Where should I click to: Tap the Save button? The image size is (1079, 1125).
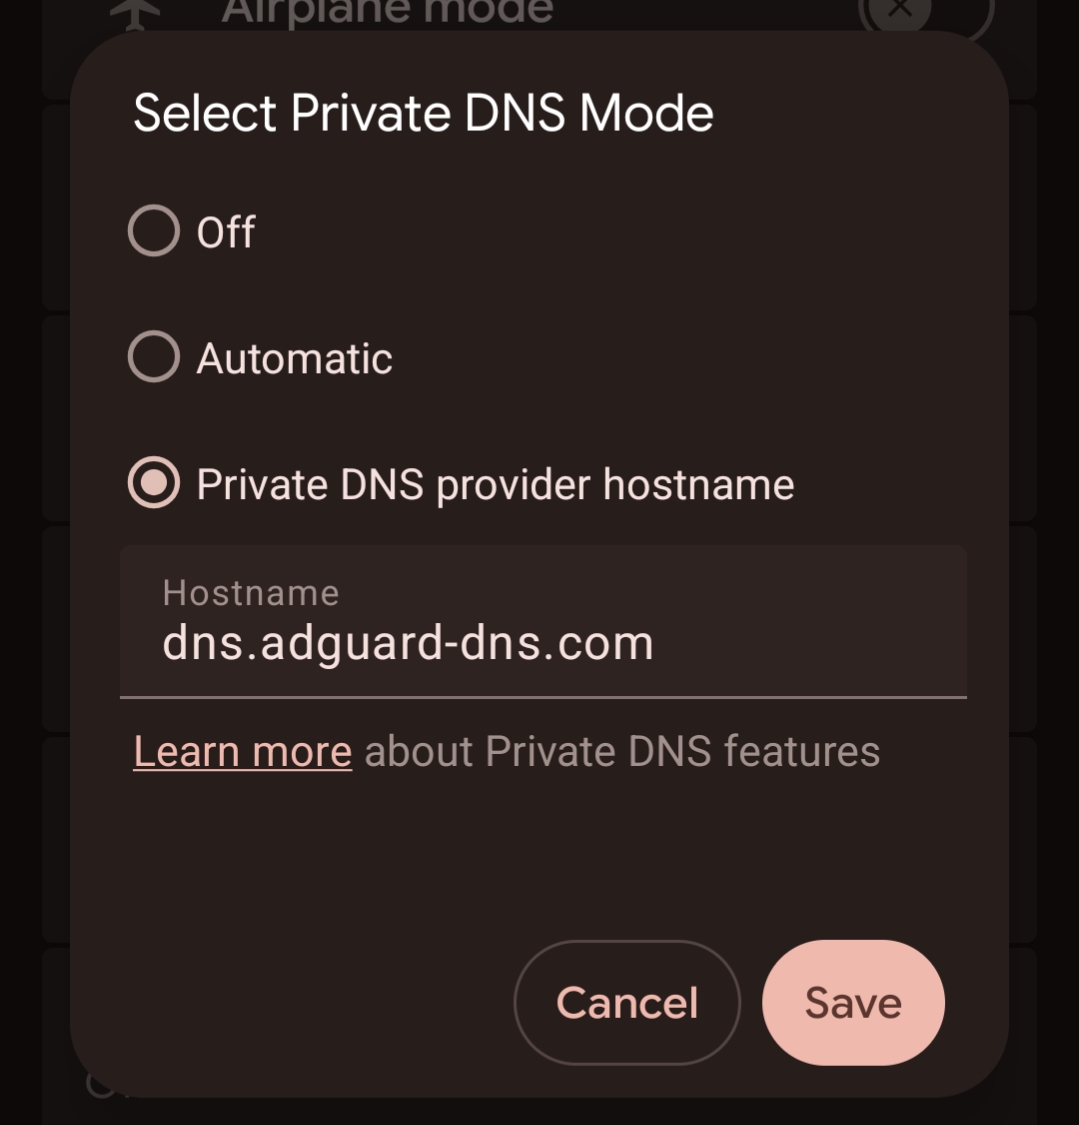[853, 1002]
